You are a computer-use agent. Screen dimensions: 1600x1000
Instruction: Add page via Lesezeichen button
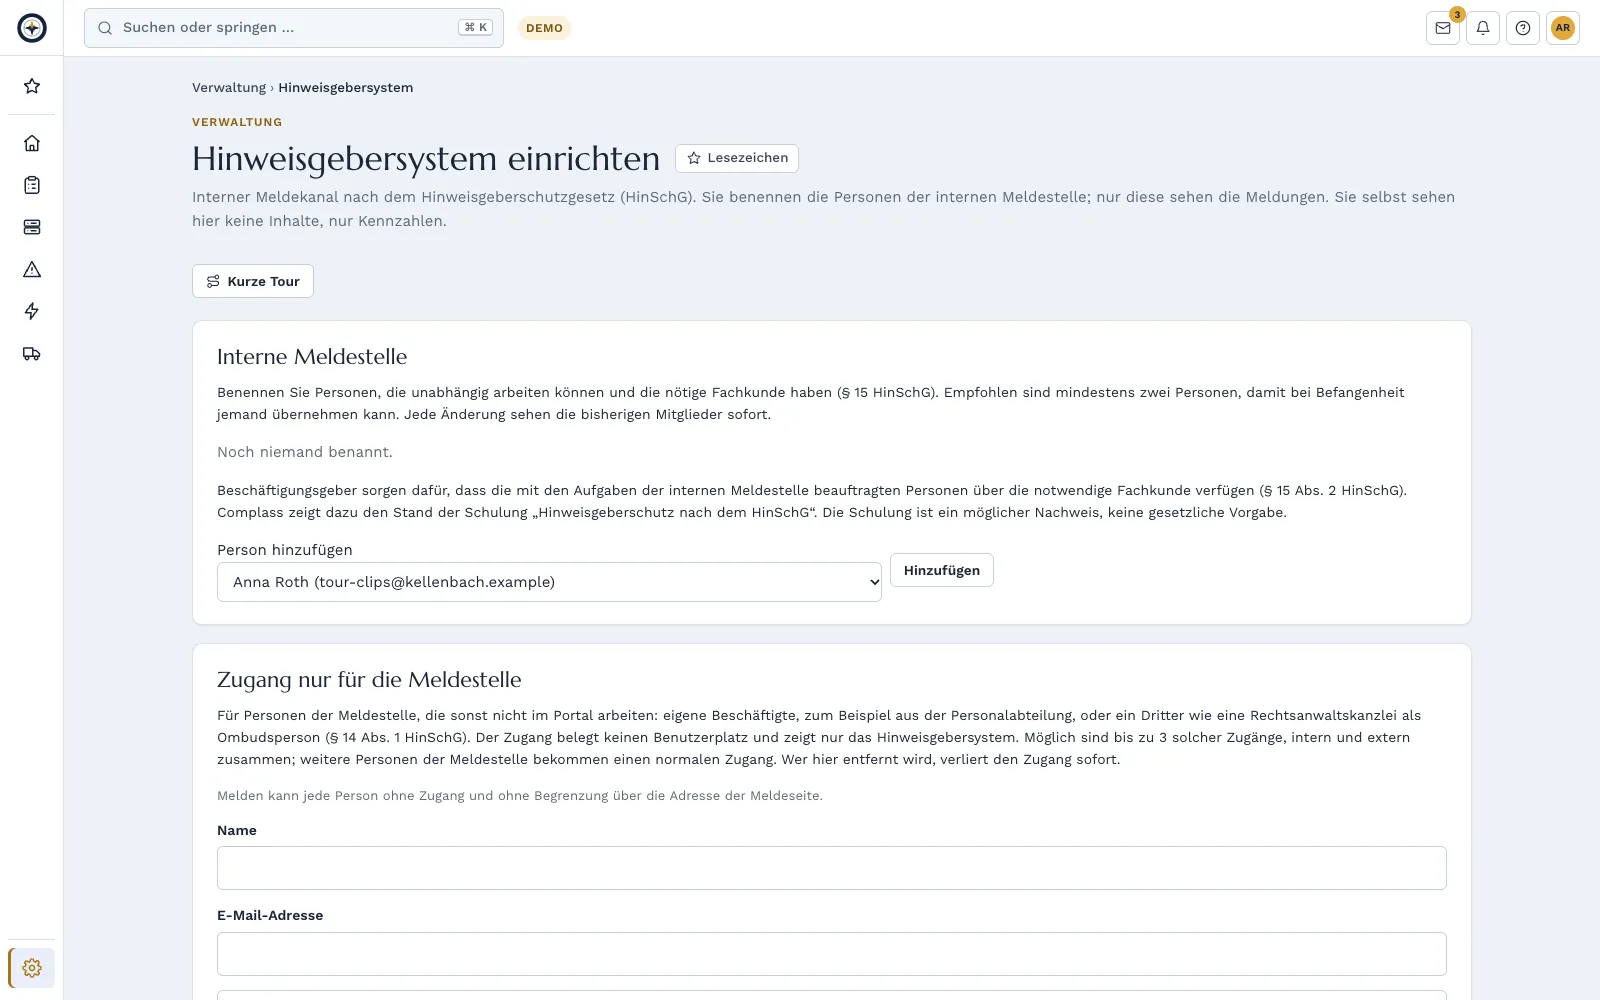point(737,158)
